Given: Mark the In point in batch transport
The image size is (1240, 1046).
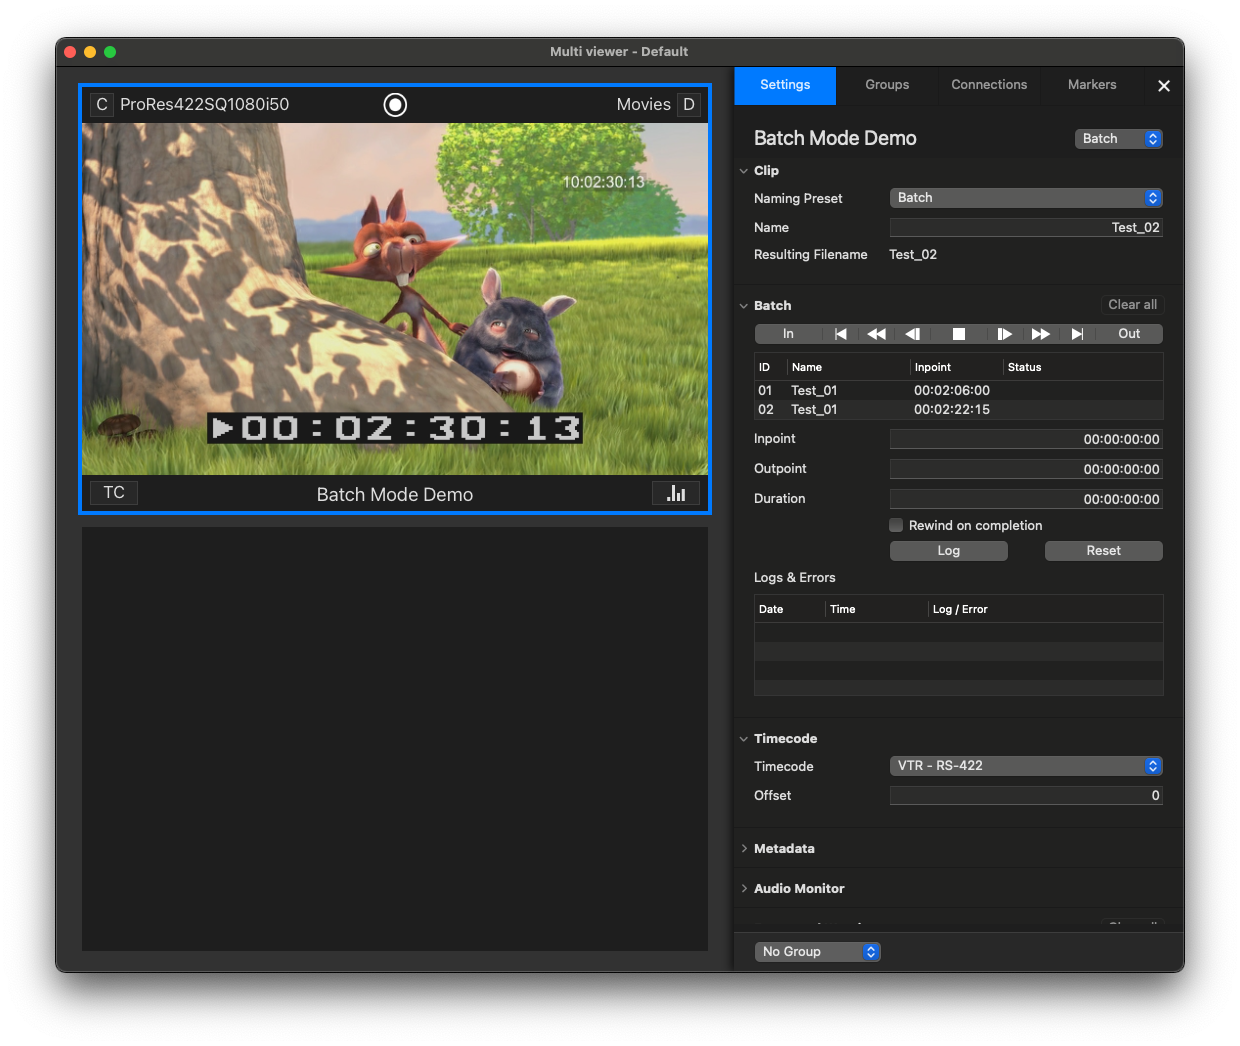Looking at the screenshot, I should click(x=788, y=334).
